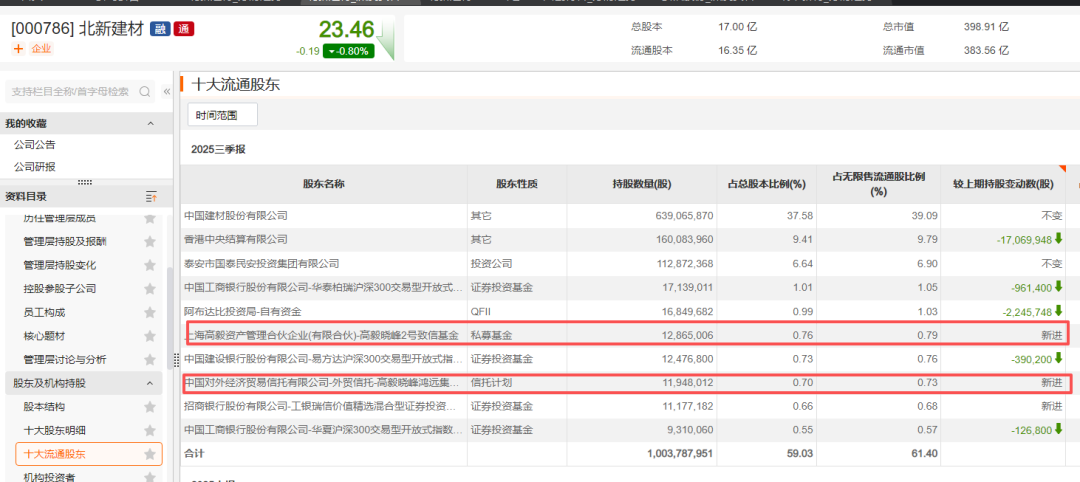The image size is (1080, 482).
Task: Collapse the sidebar with the « icon
Action: (167, 92)
